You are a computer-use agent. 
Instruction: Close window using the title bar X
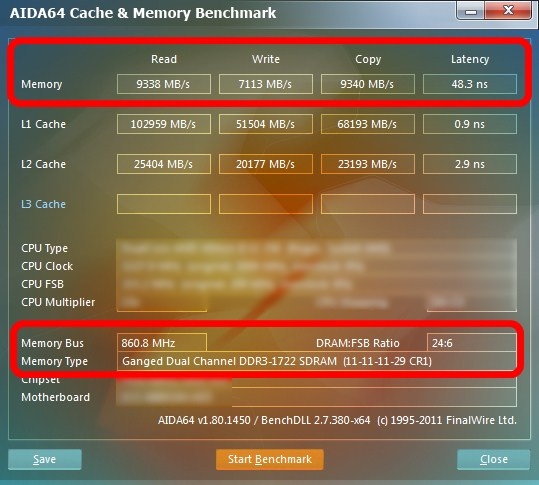pyautogui.click(x=508, y=11)
